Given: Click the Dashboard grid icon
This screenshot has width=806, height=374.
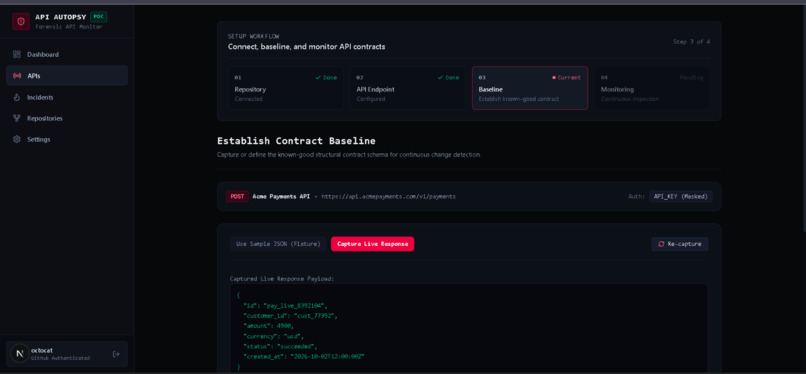Looking at the screenshot, I should point(17,54).
